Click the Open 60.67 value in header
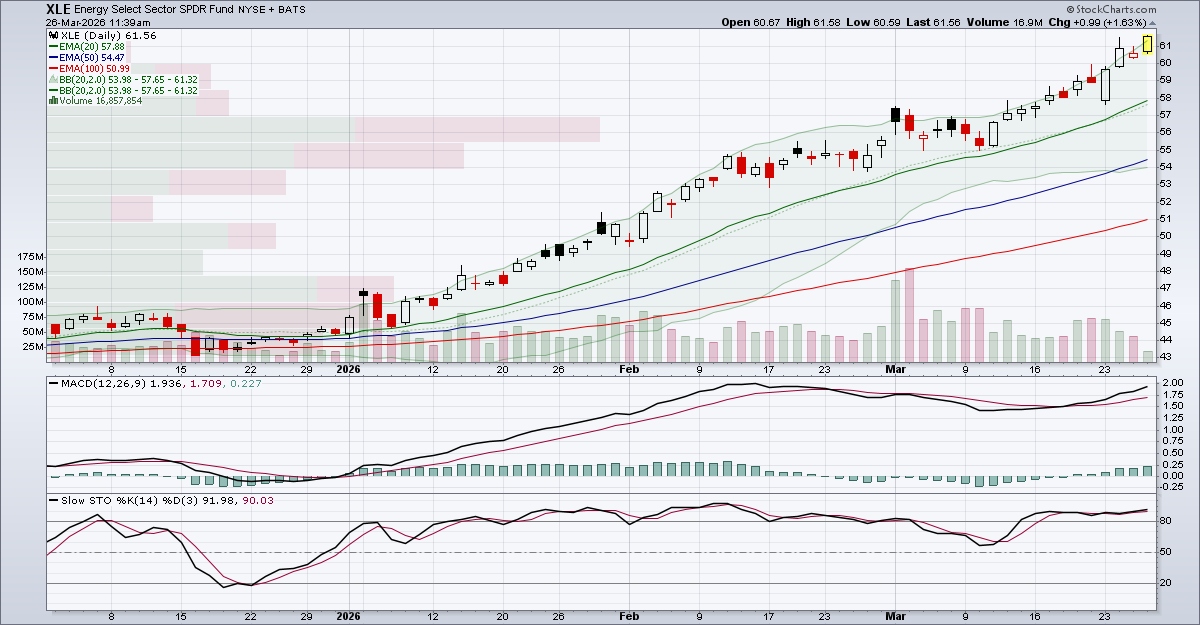 750,22
